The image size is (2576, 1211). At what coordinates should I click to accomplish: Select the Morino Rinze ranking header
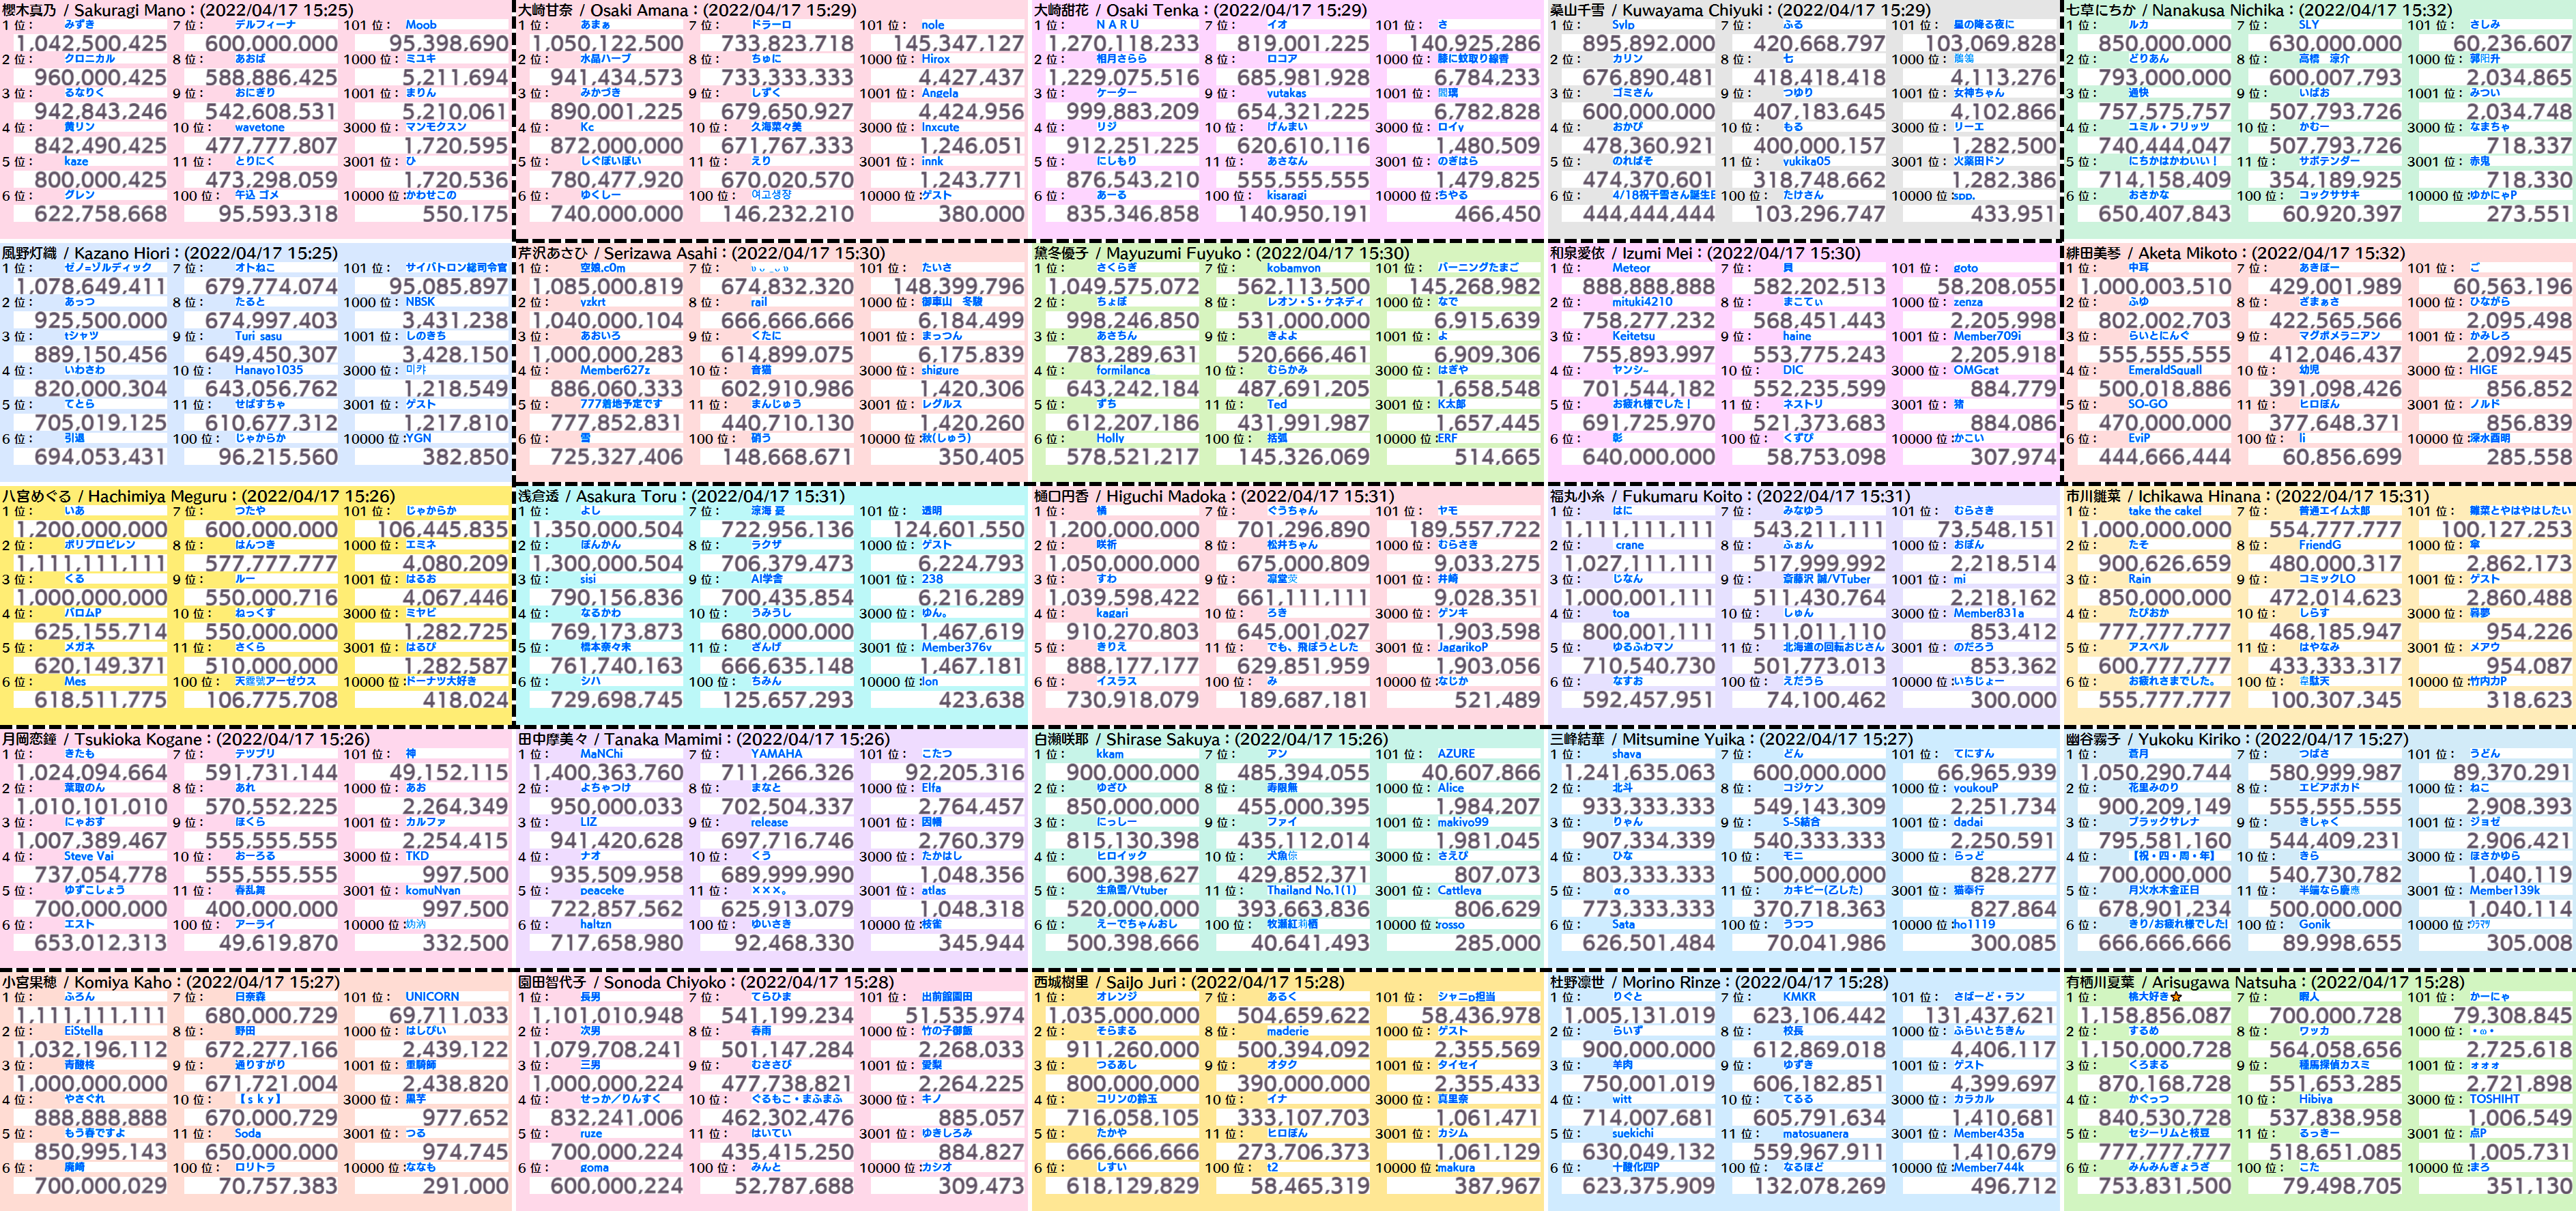pos(1719,982)
